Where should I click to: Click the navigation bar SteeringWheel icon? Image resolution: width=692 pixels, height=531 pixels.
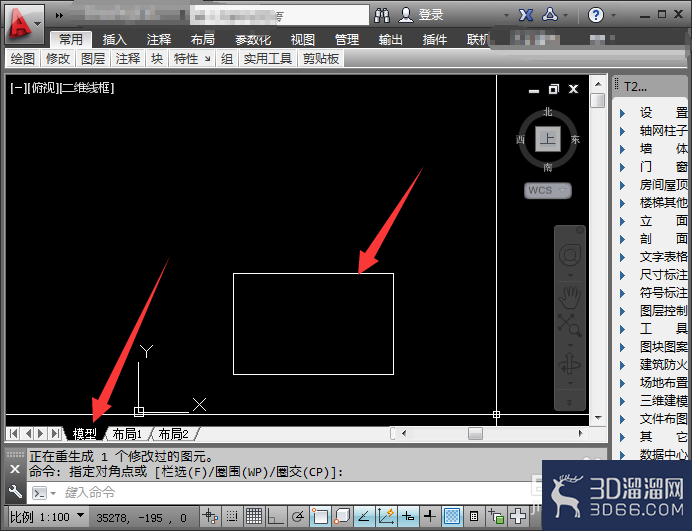click(570, 255)
